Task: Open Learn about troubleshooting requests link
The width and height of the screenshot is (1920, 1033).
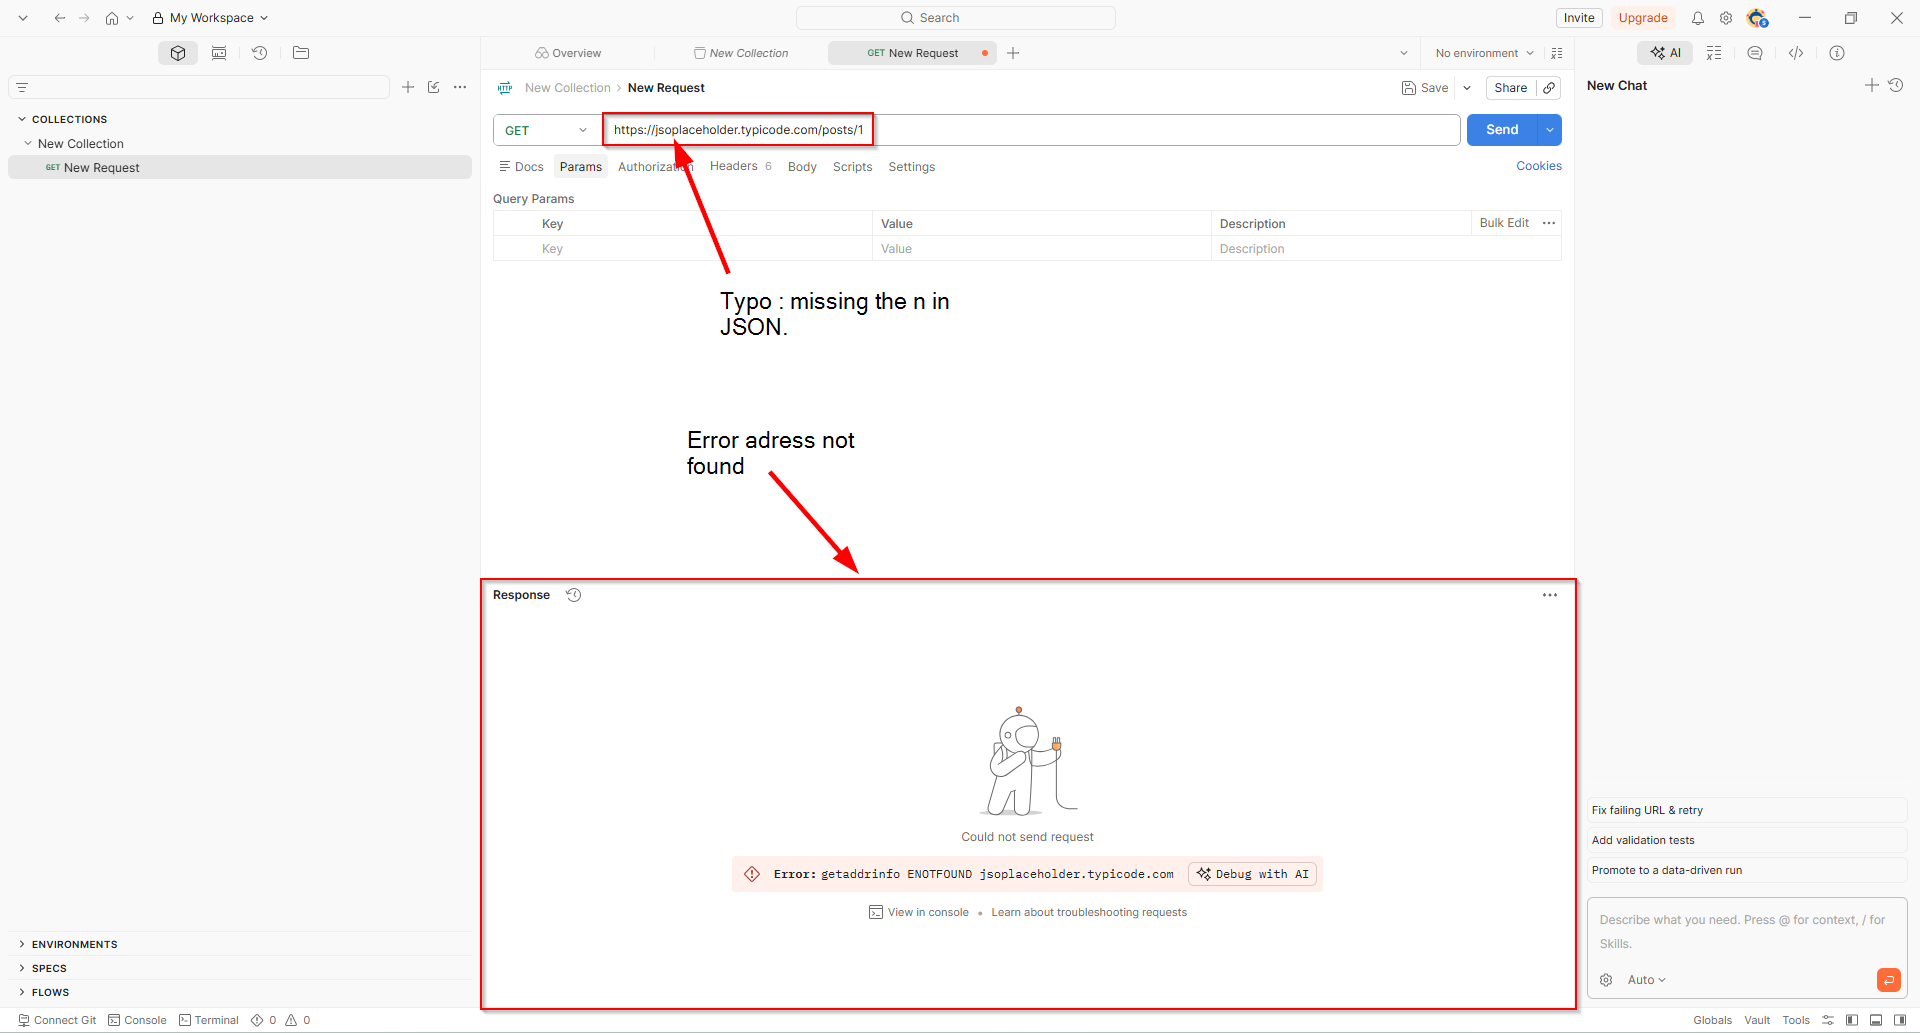Action: click(x=1089, y=912)
